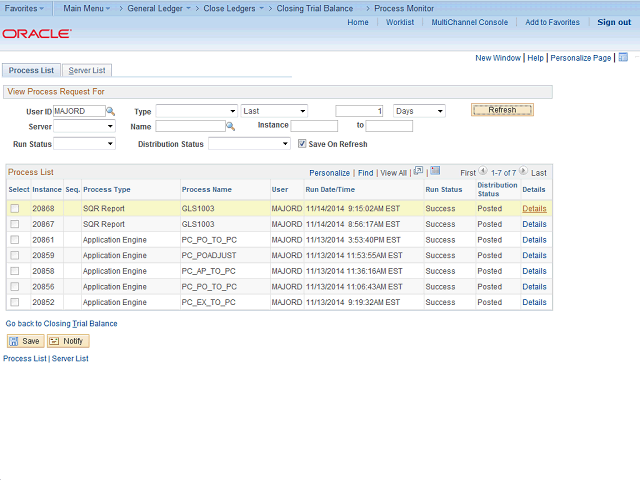Click the Show Previous Row arrow icon

(x=483, y=172)
